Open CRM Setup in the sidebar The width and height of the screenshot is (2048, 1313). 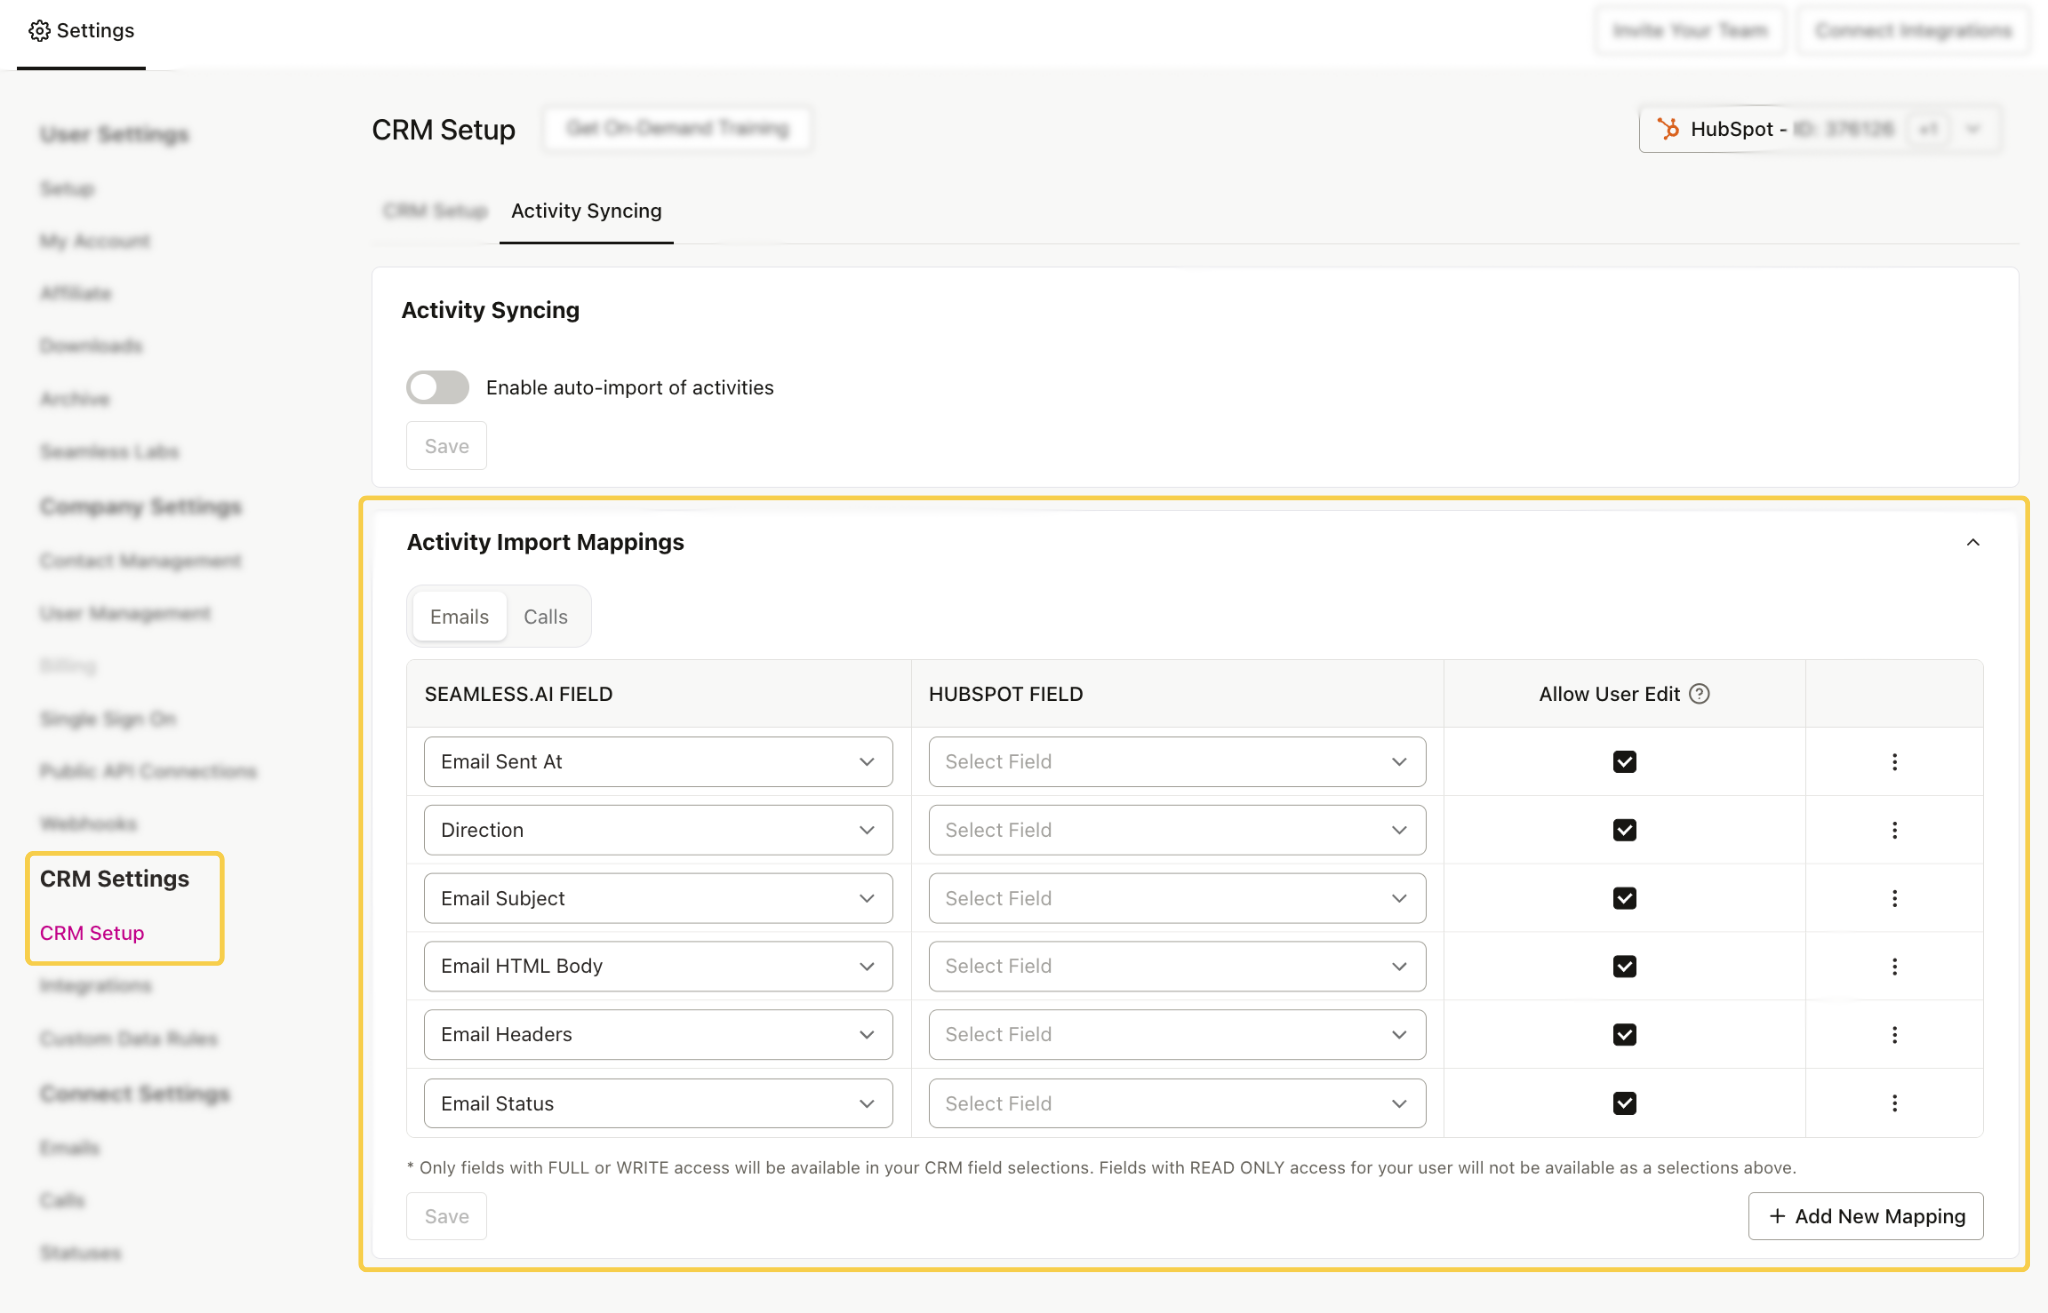coord(92,933)
